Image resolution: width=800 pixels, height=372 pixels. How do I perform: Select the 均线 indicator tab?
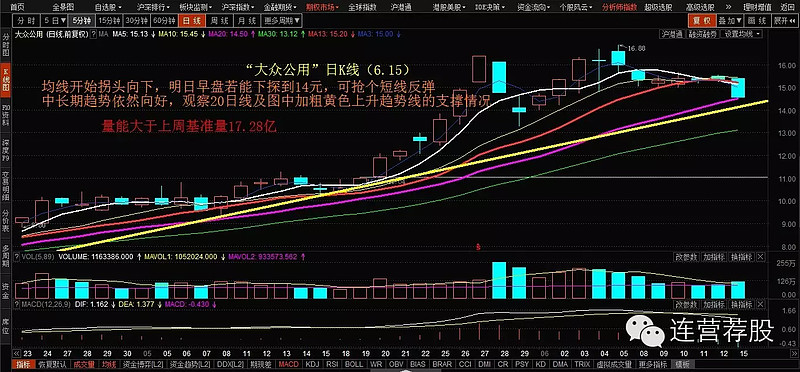pyautogui.click(x=109, y=364)
